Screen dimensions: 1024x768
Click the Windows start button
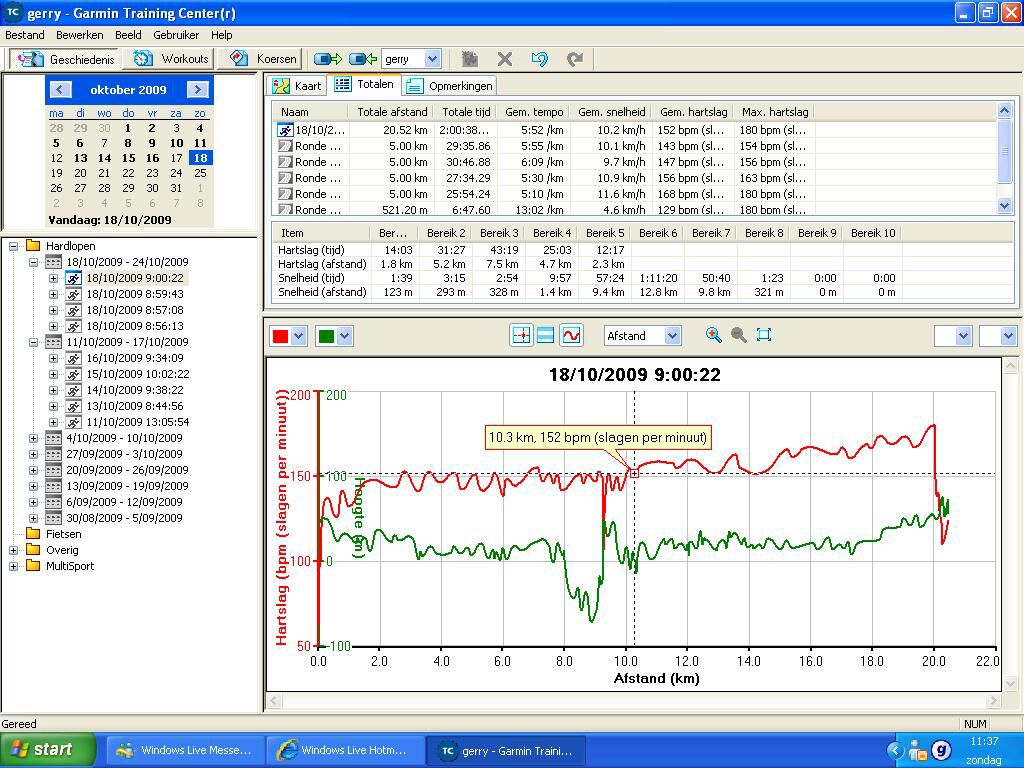[47, 750]
